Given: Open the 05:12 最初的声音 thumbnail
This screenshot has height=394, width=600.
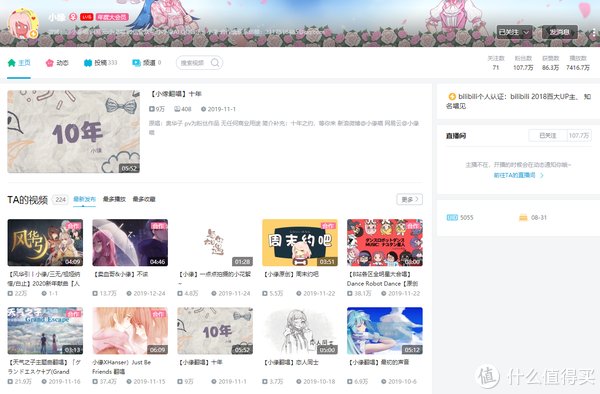Looking at the screenshot, I should click(x=385, y=331).
